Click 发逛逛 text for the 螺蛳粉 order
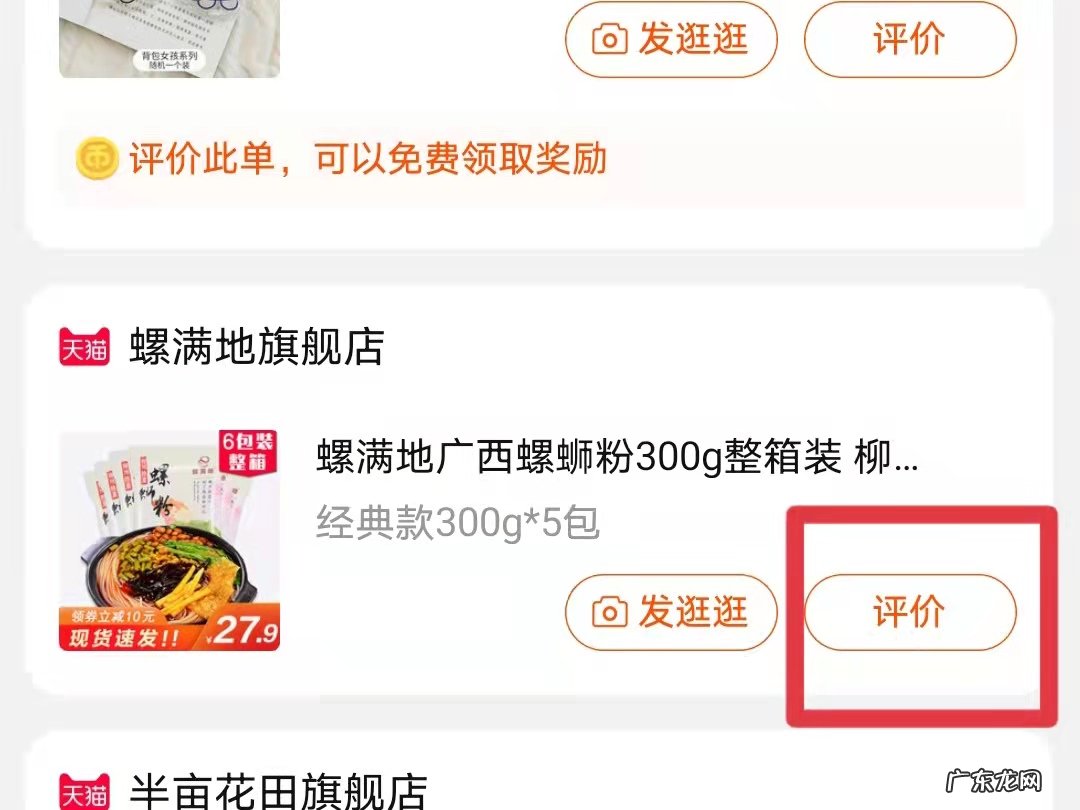 coord(692,612)
